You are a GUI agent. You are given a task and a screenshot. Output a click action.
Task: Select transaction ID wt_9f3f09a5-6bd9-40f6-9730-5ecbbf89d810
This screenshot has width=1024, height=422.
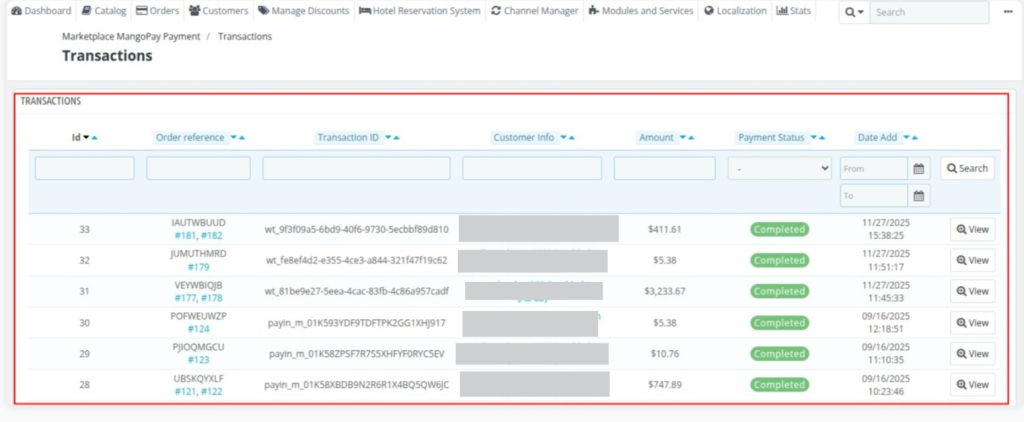coord(357,229)
